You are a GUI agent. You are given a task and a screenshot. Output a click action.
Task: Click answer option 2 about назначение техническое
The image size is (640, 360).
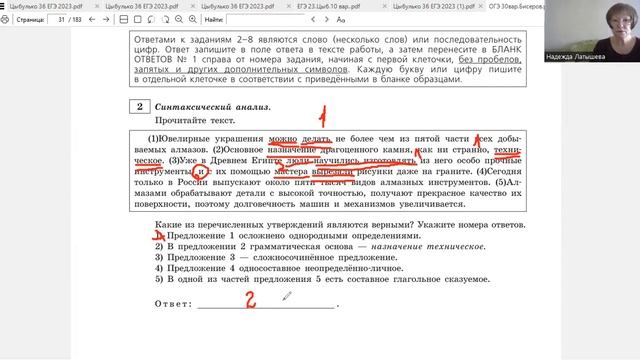point(320,247)
